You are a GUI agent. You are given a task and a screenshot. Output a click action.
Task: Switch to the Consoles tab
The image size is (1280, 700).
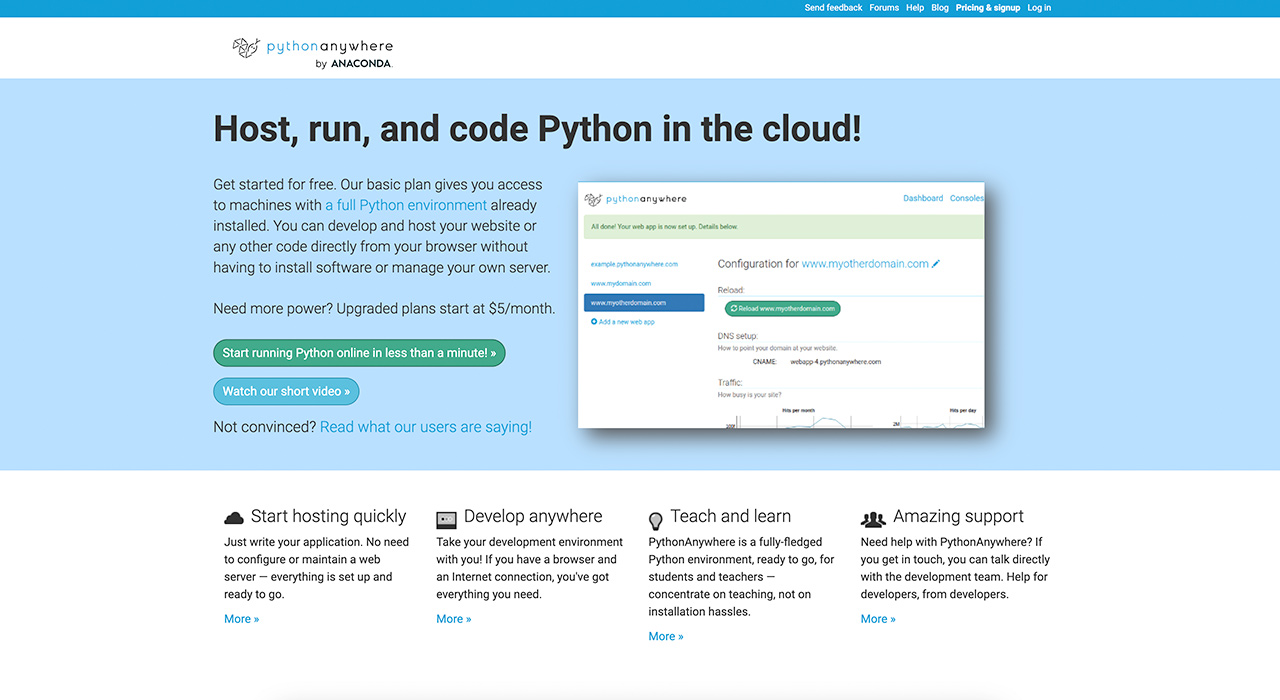click(x=966, y=198)
